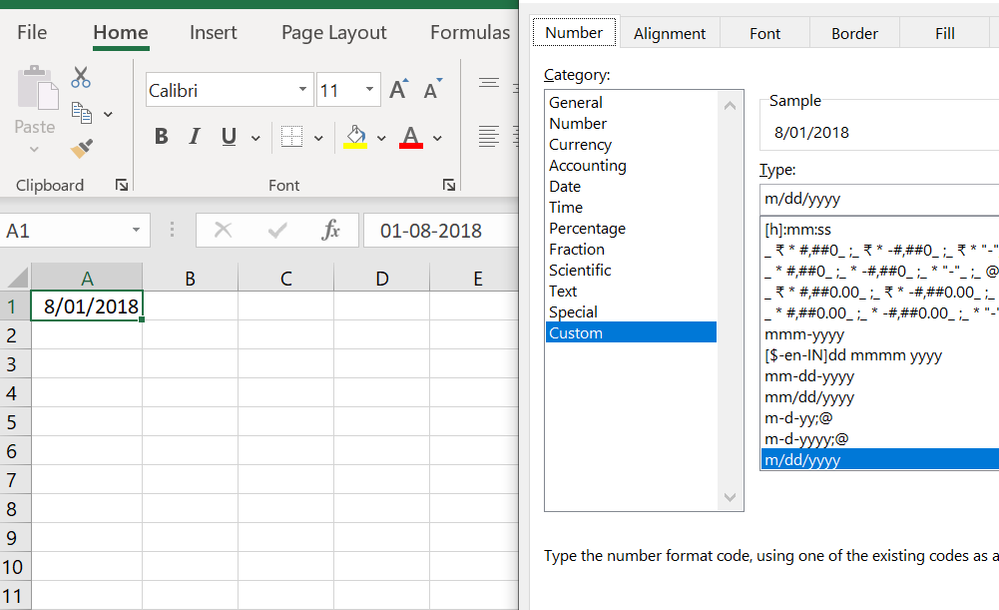Increase font size with large A

(x=399, y=90)
